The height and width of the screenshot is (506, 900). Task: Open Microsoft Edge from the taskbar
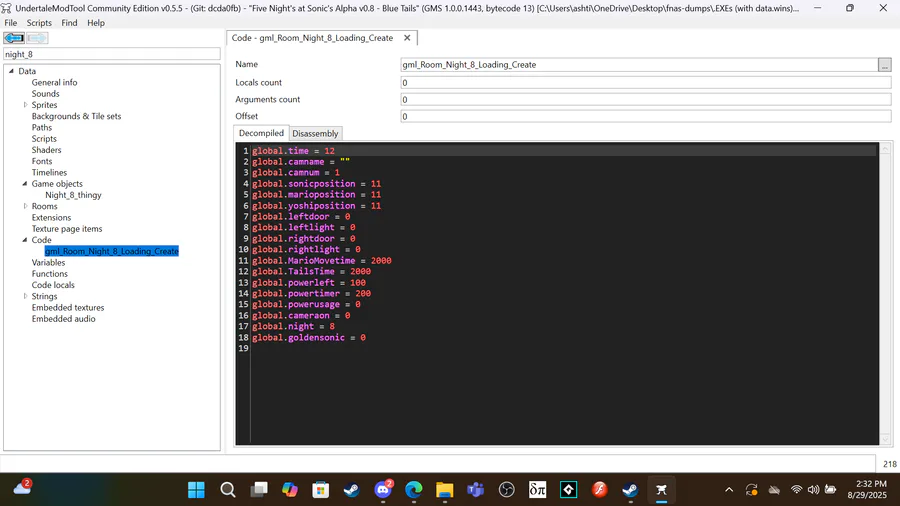[x=414, y=489]
